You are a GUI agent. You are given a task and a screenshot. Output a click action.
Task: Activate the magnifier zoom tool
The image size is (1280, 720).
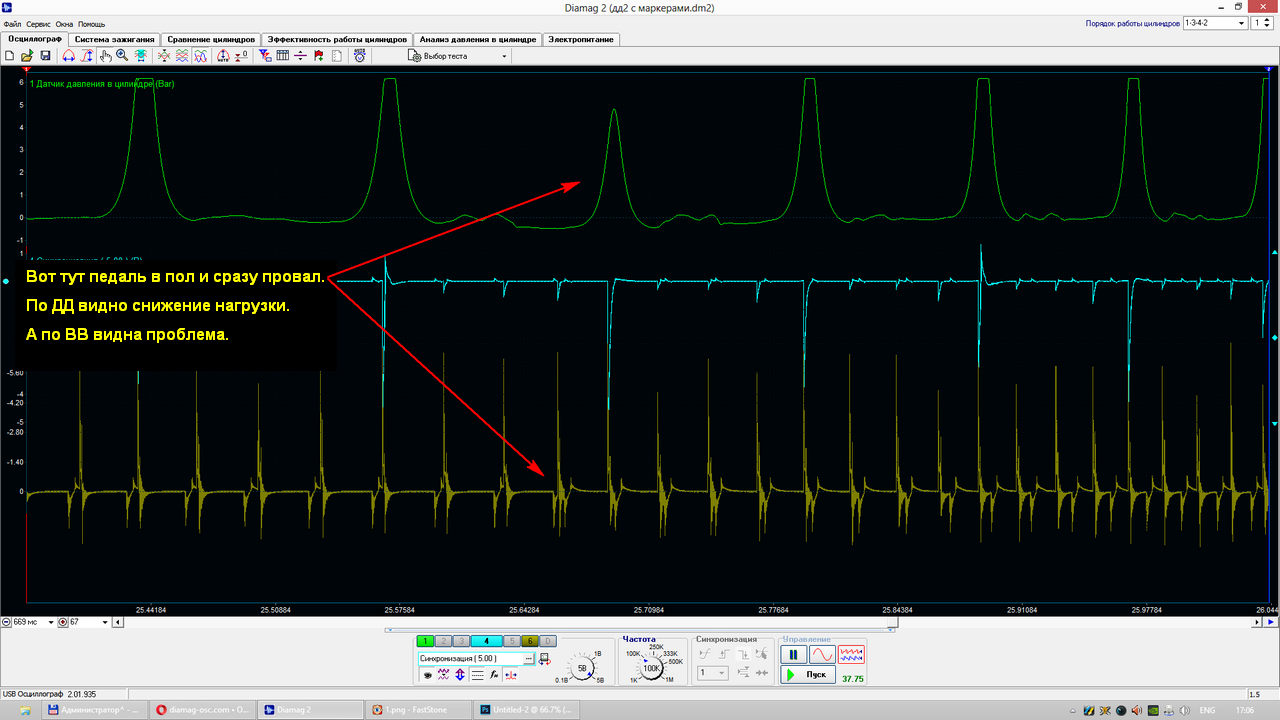pos(122,56)
